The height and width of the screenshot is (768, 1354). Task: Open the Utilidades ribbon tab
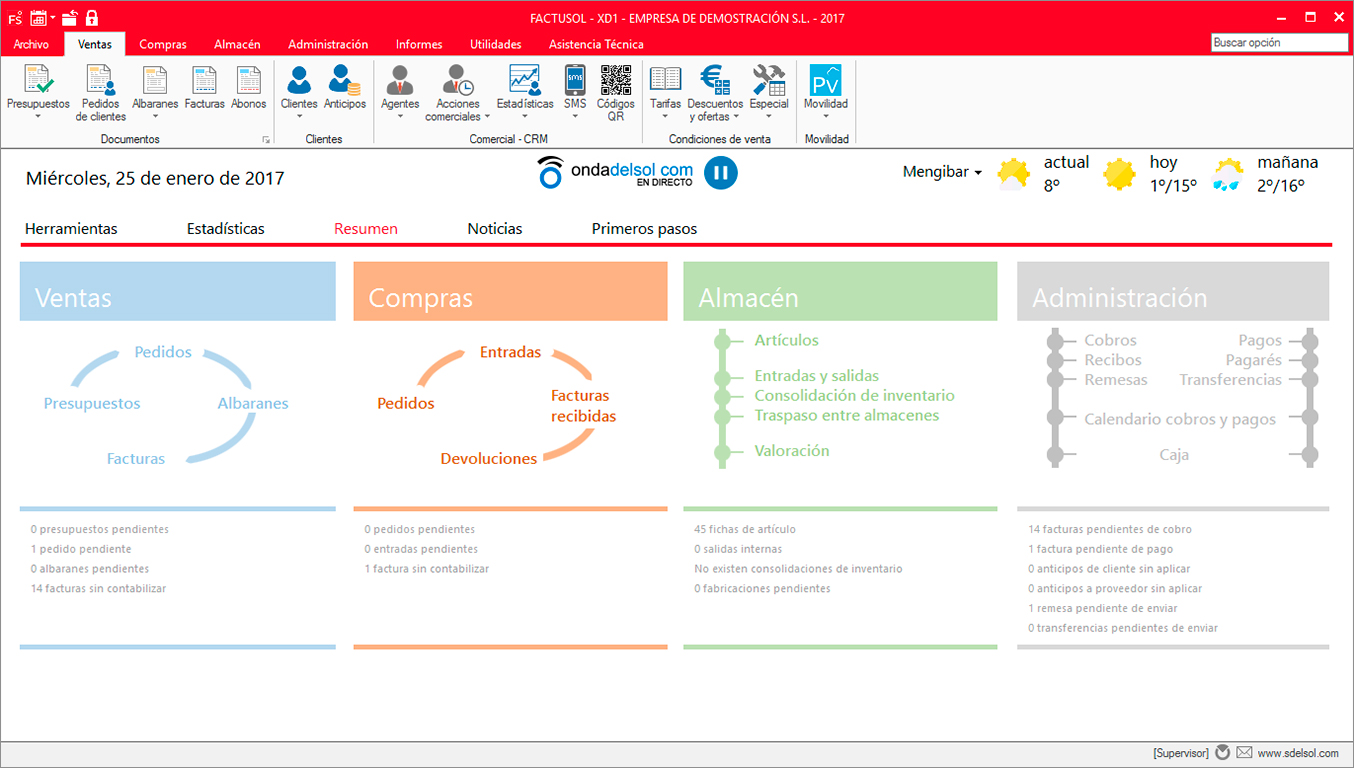[496, 44]
